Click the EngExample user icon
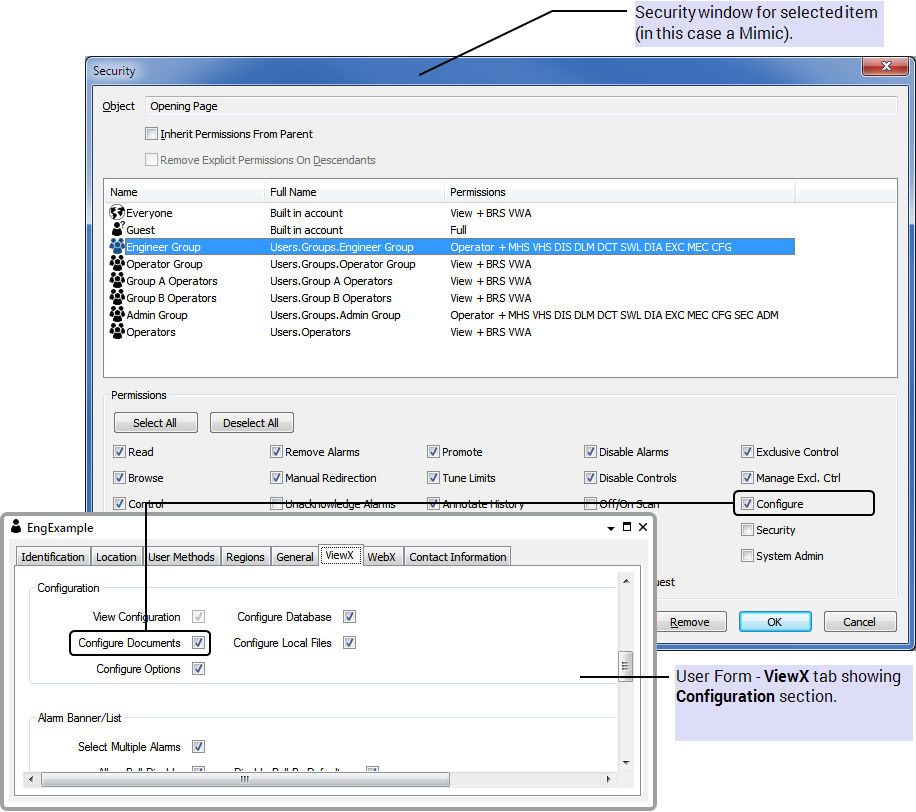 point(16,526)
